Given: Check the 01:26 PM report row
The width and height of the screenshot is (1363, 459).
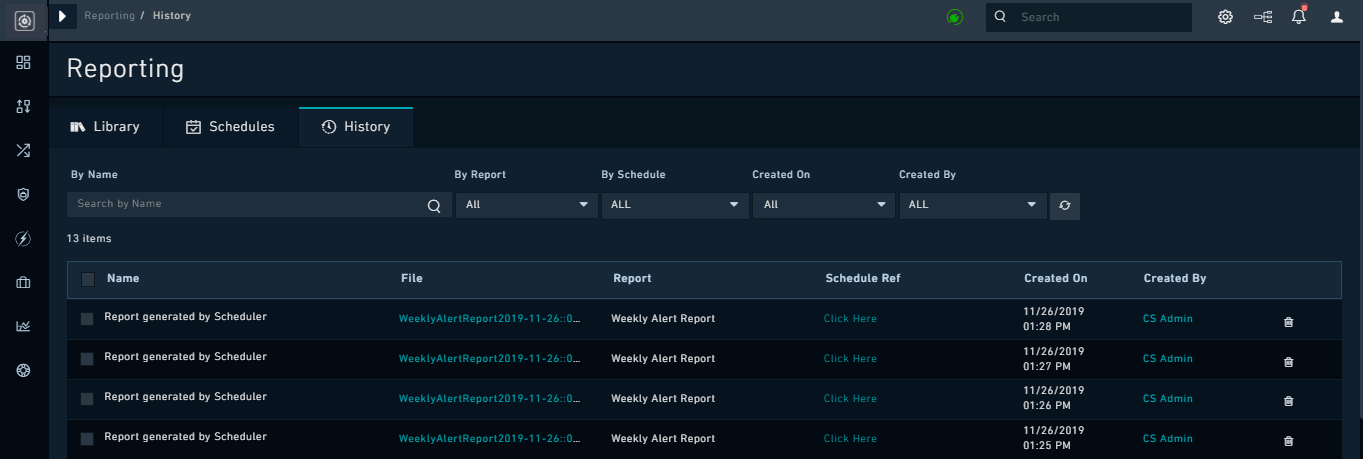Looking at the screenshot, I should [87, 398].
